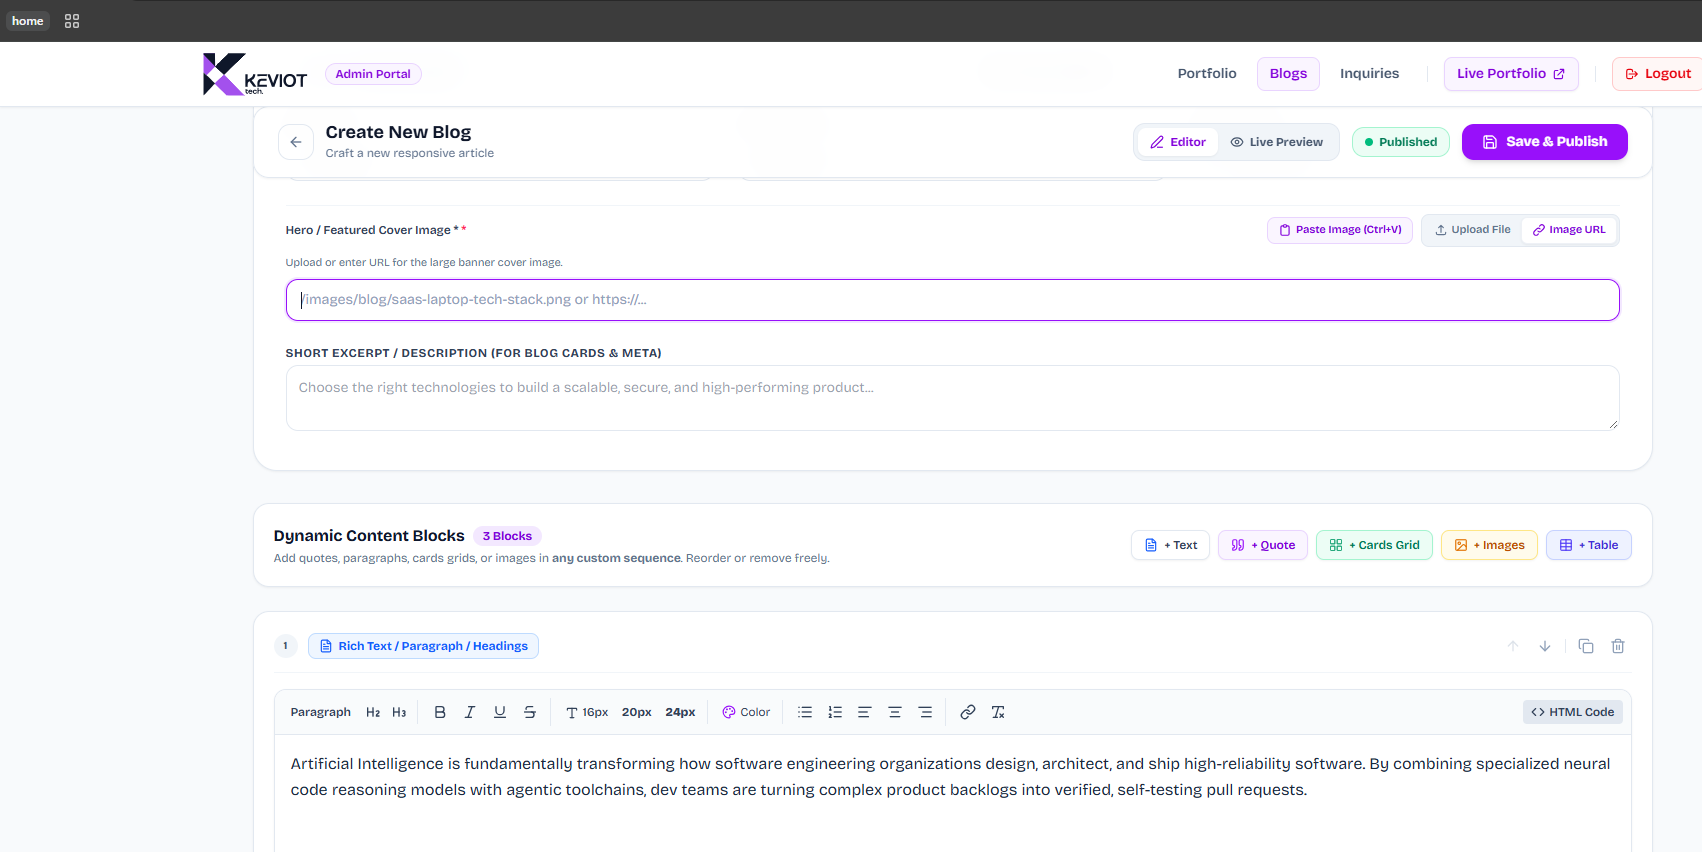Viewport: 1702px width, 852px height.
Task: Click the block number 1 badge
Action: [285, 646]
